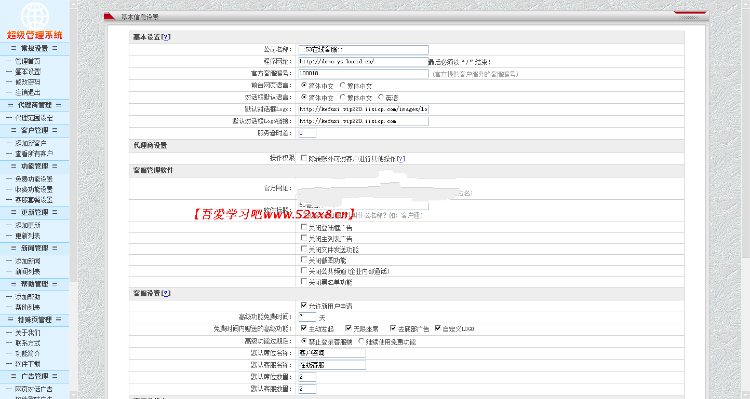Screen dimensions: 750x399
Task: Uncheck 允许新用户申请
Action: 304,305
